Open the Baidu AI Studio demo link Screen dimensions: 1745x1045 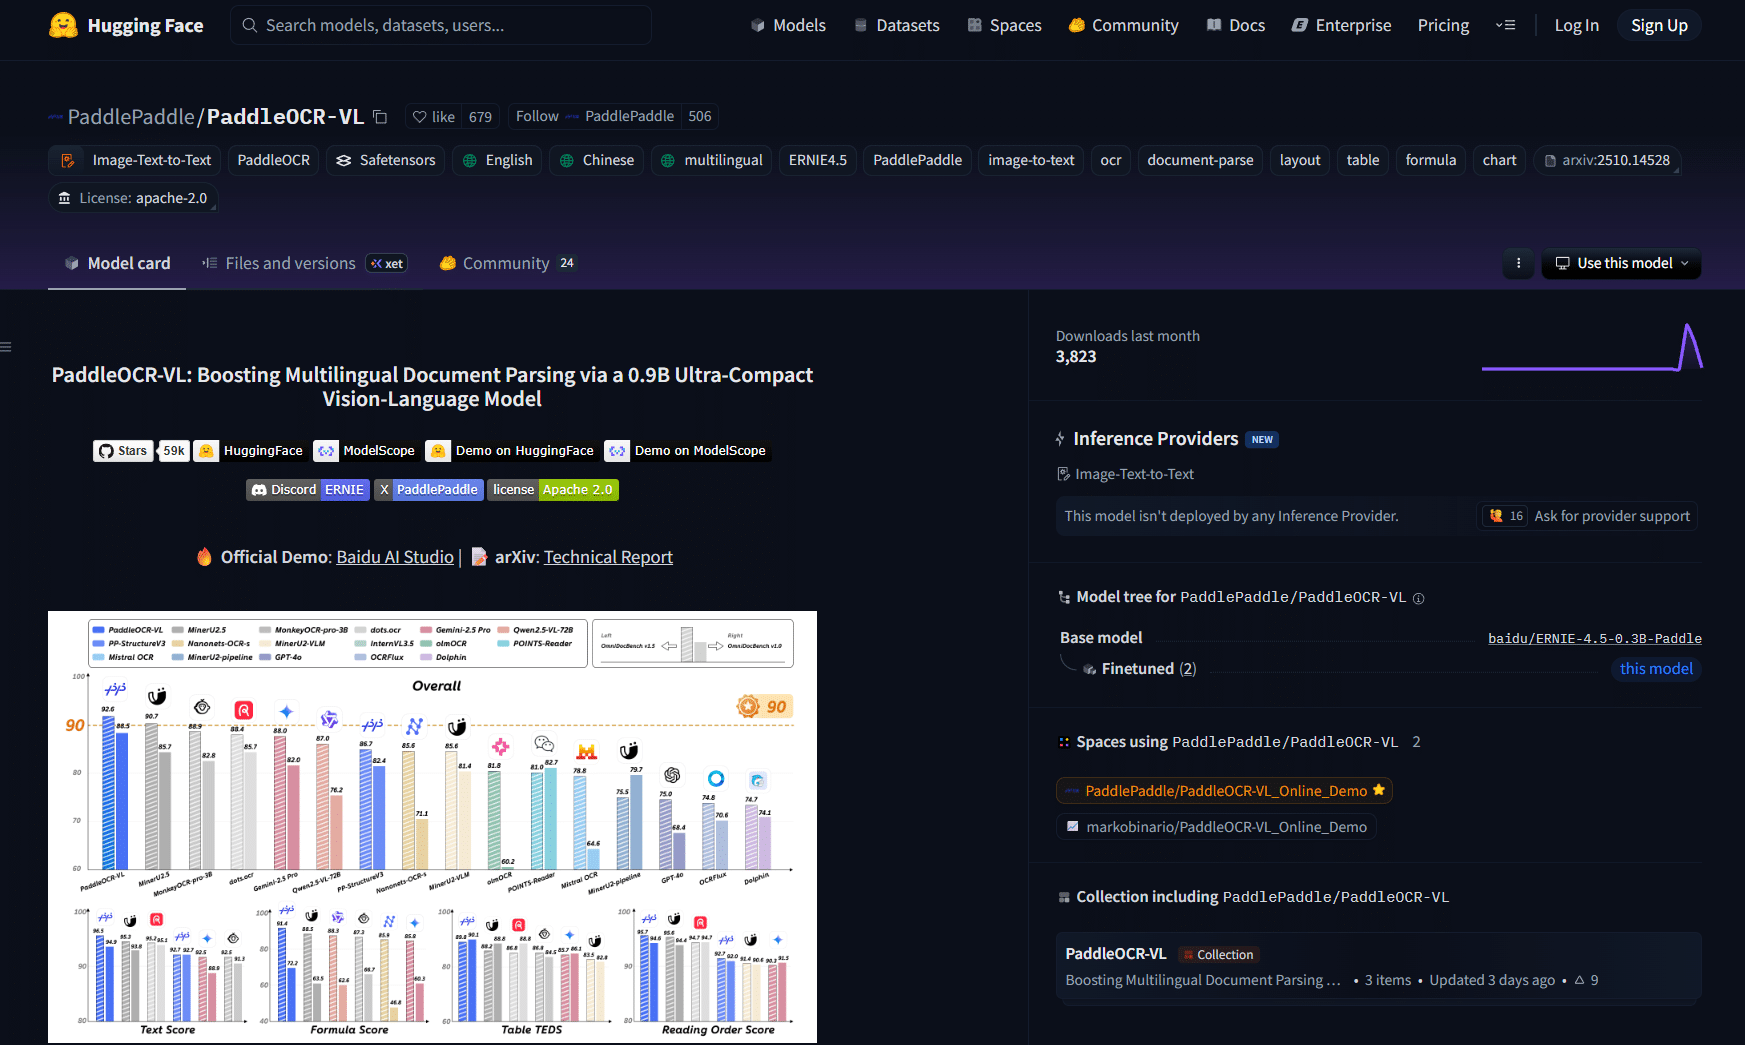pos(395,557)
